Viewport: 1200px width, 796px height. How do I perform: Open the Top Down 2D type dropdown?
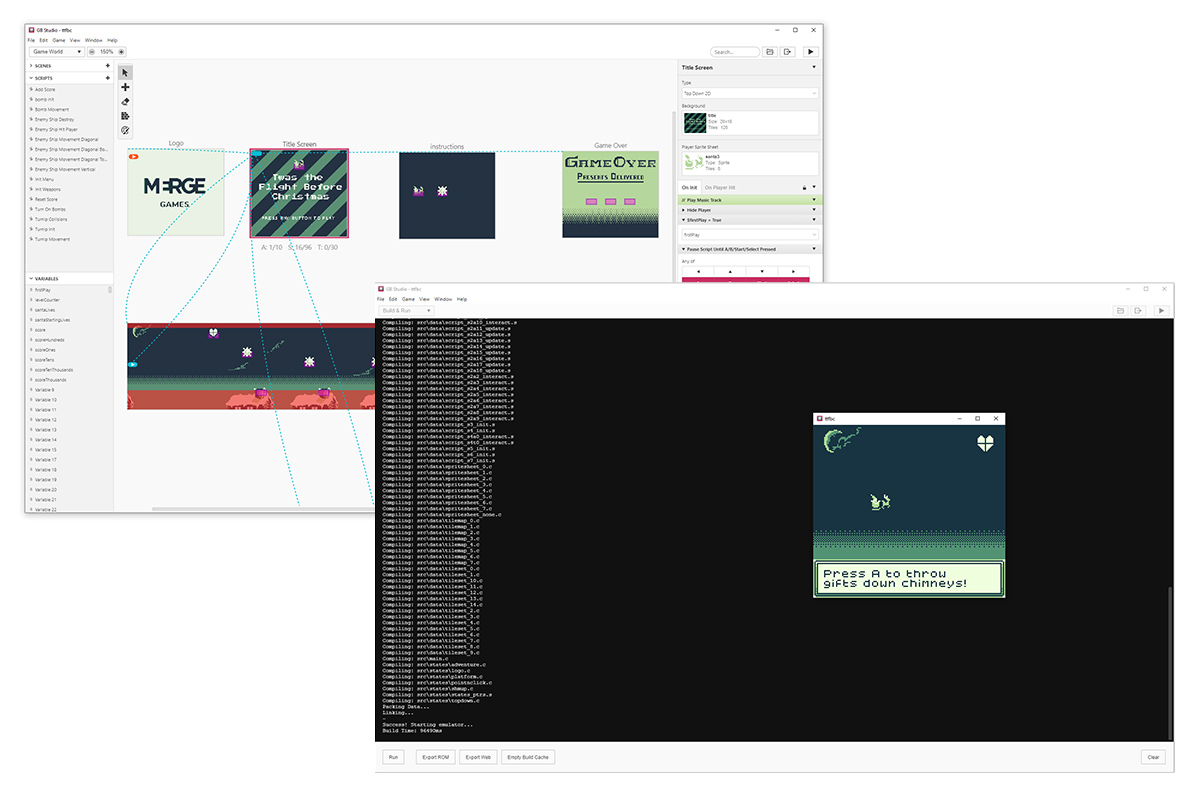pyautogui.click(x=750, y=93)
